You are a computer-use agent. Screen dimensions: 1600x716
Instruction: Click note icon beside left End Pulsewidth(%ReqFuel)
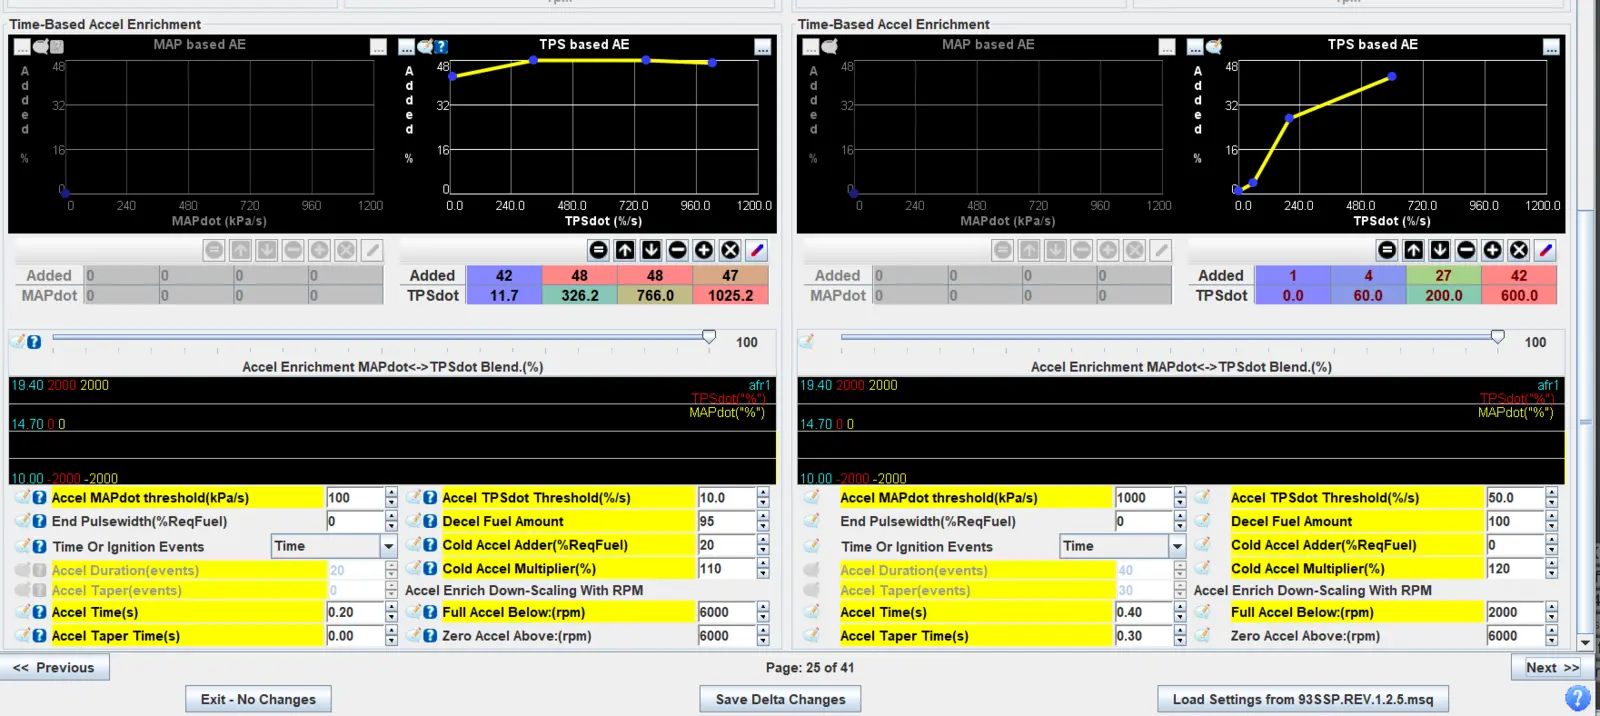point(22,521)
